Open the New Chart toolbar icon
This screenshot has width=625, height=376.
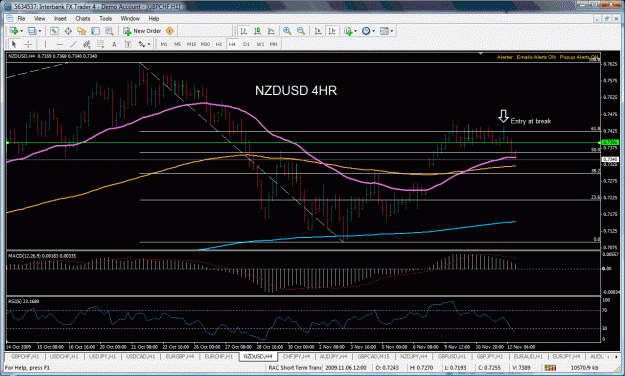click(14, 31)
